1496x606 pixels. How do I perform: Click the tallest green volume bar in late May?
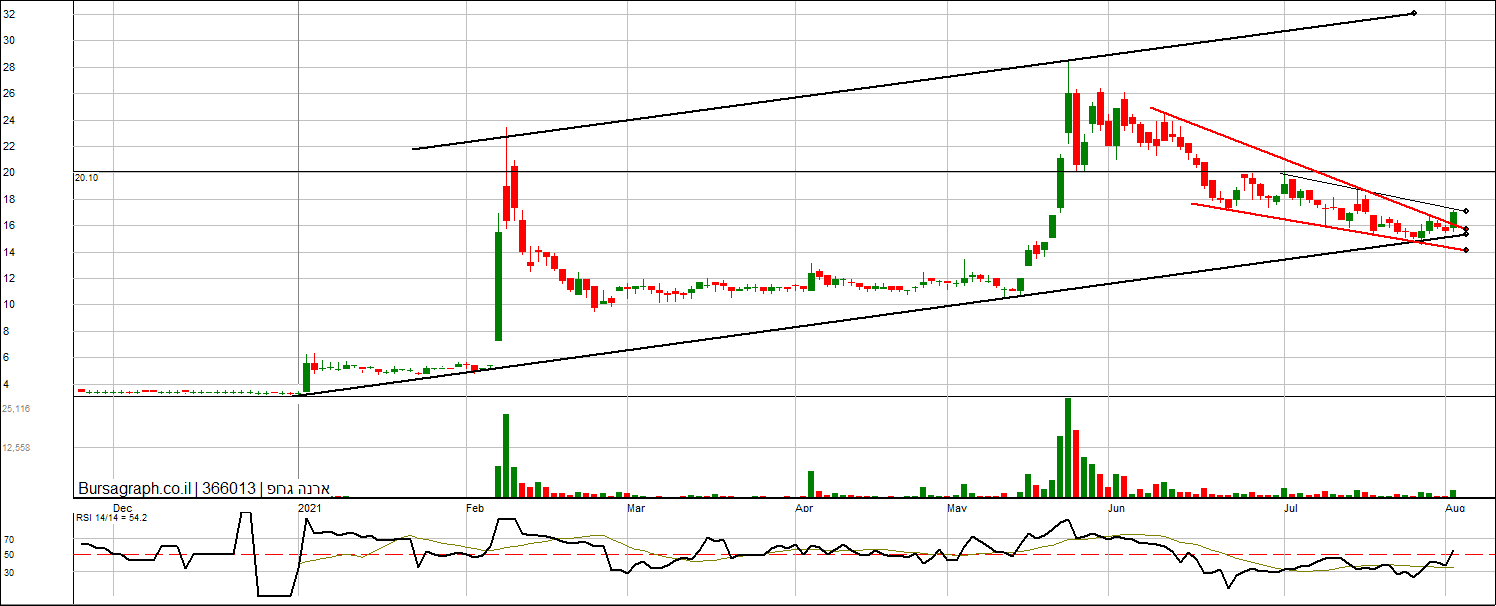(1068, 448)
